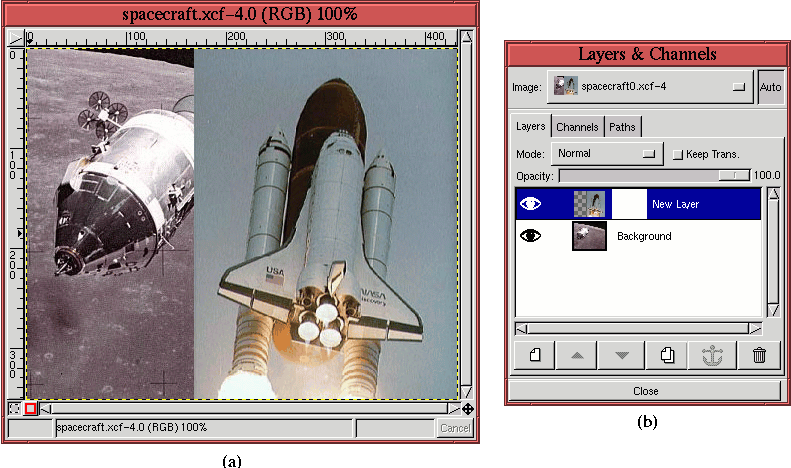Delete layer using the trash icon
The width and height of the screenshot is (791, 468).
[759, 355]
